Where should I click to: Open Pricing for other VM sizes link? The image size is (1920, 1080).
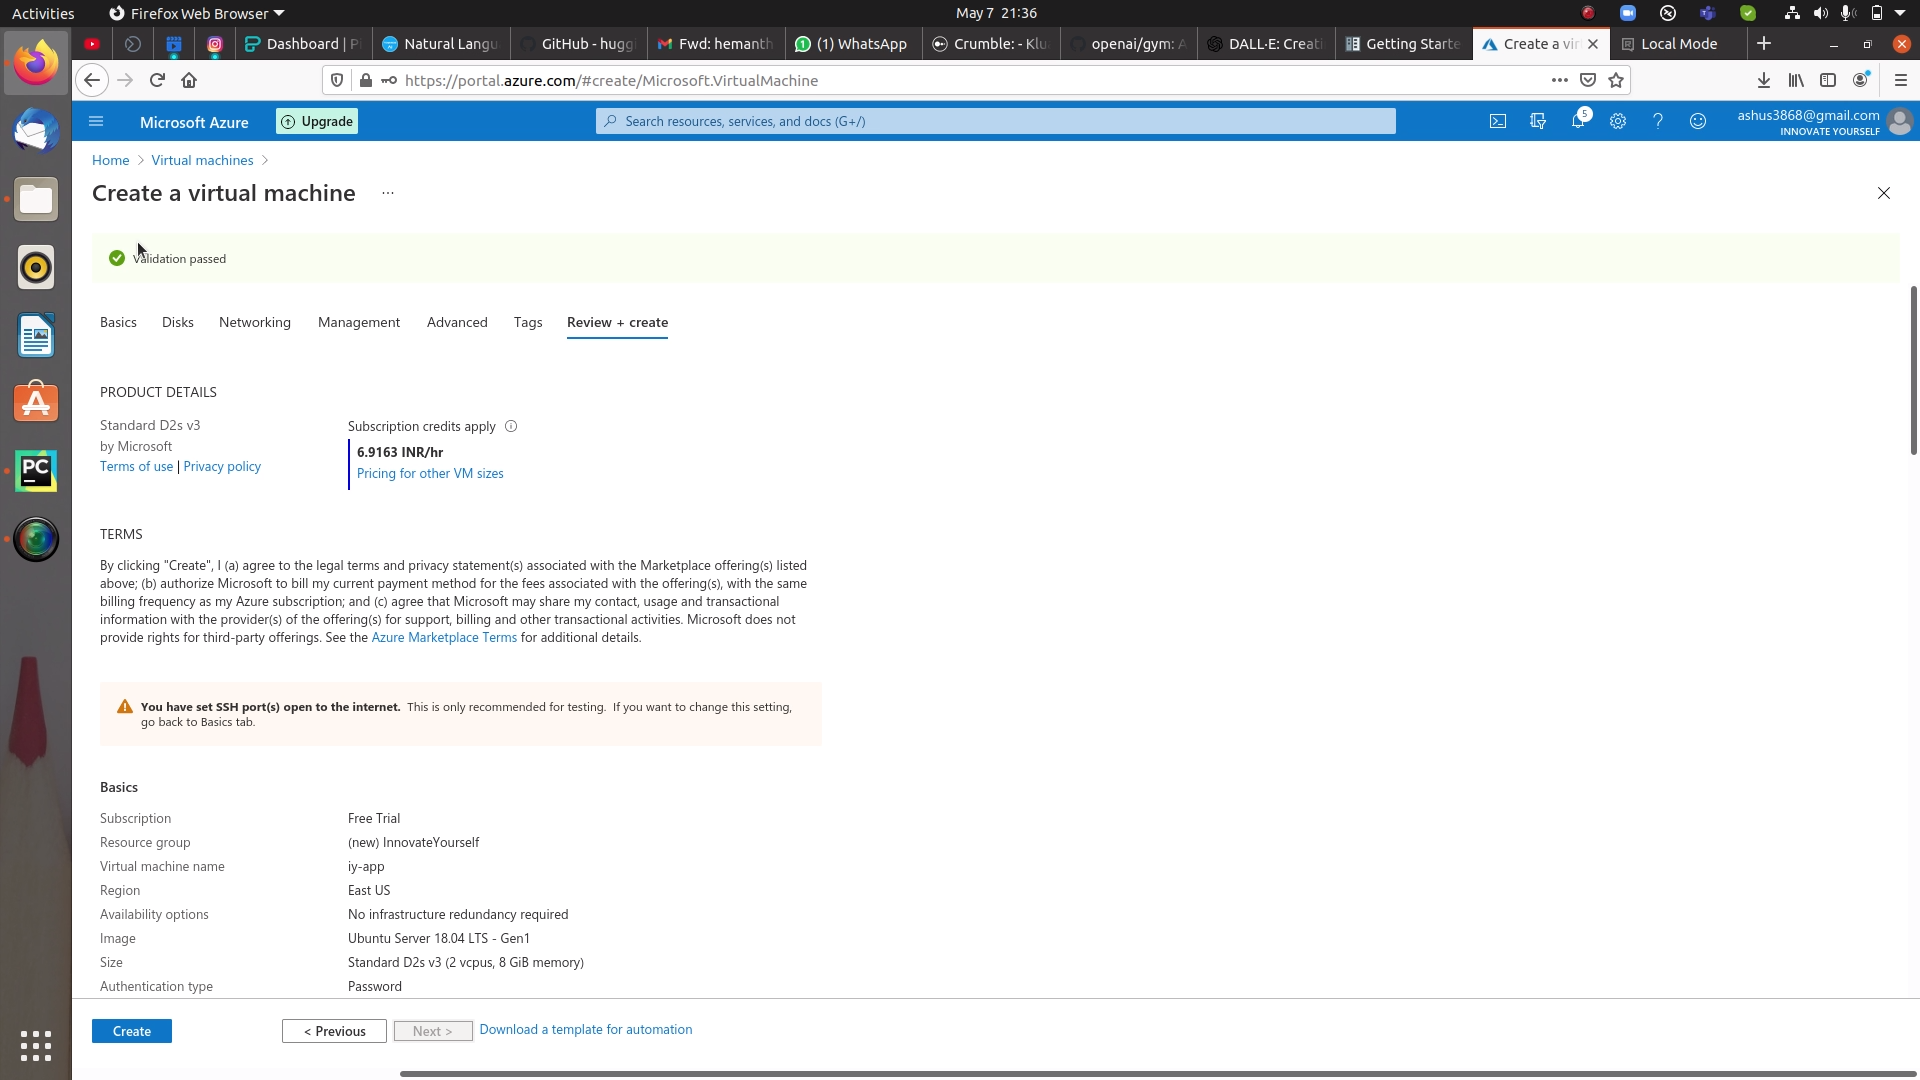click(x=430, y=473)
